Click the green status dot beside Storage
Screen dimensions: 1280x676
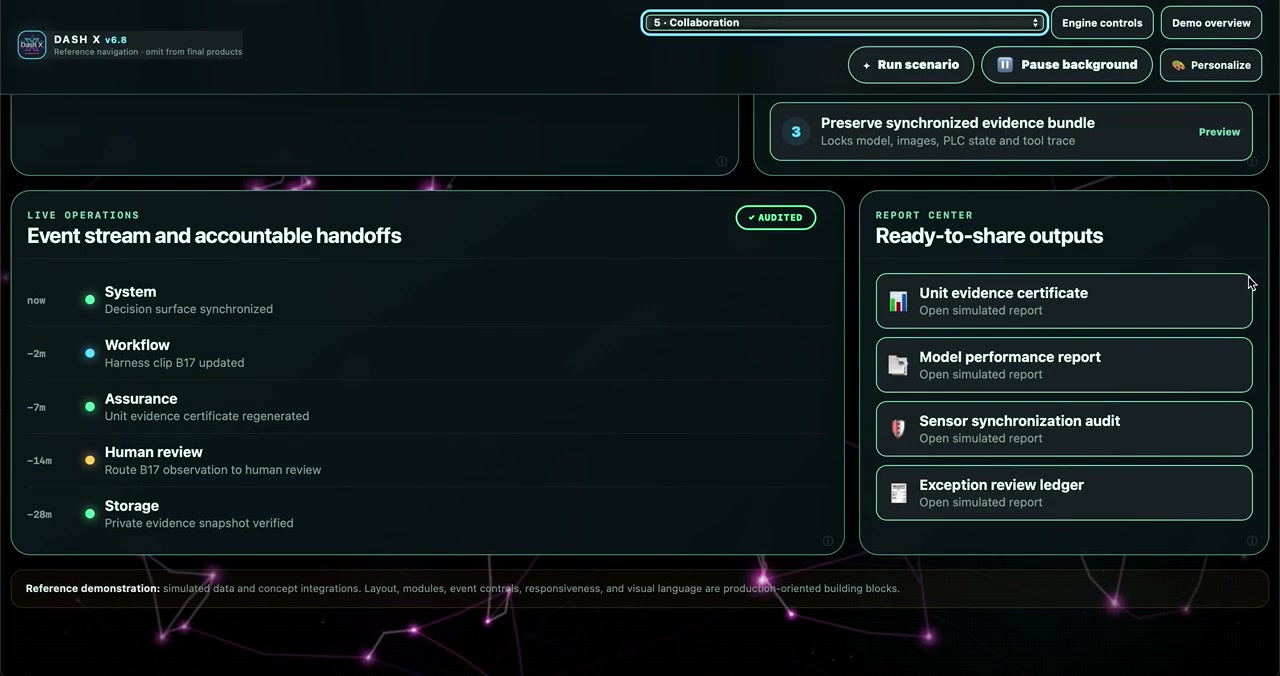(x=90, y=514)
